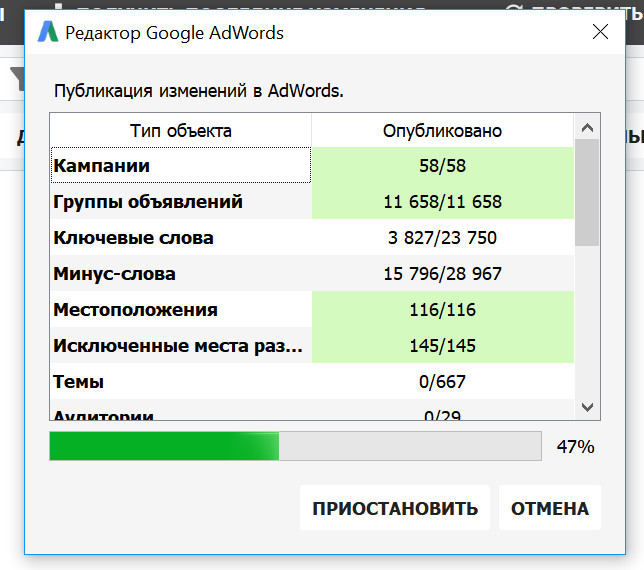Click the 3 827/23 750 cell
The height and width of the screenshot is (570, 644).
tap(443, 237)
